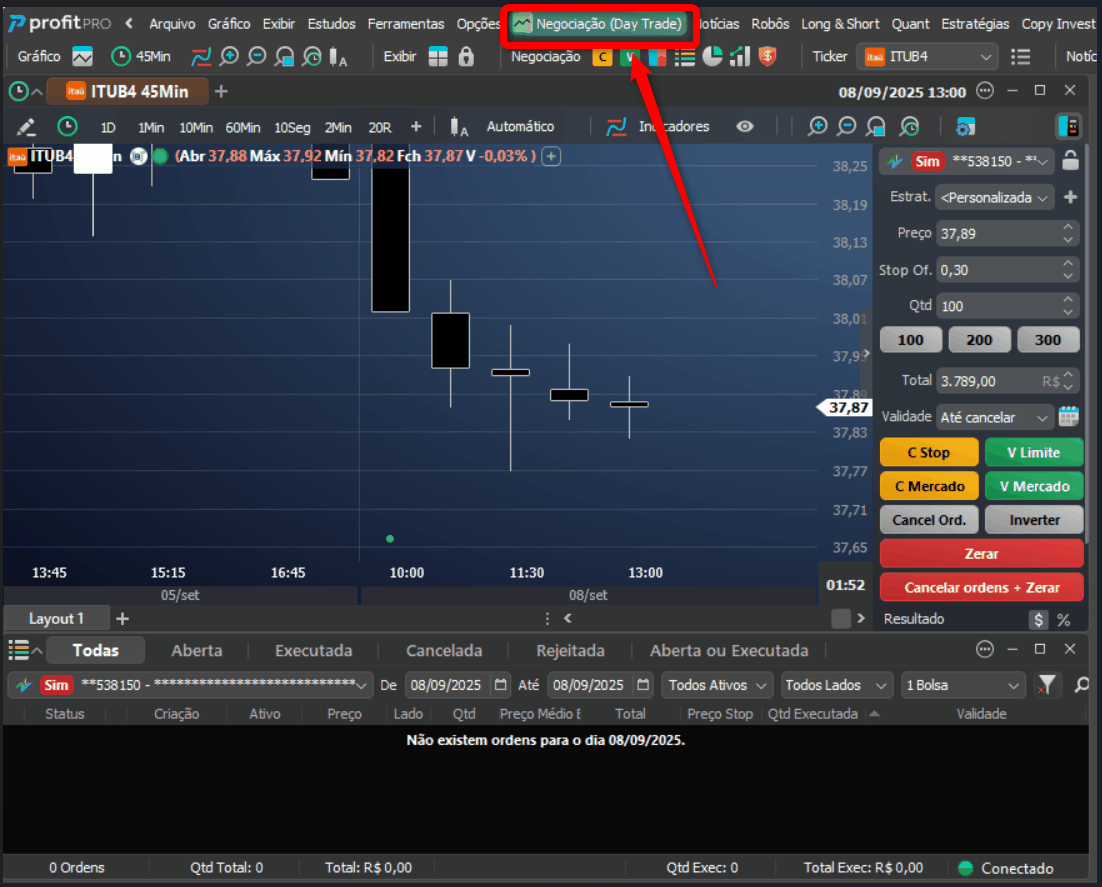Click zoom in icon in chart toolbar
The height and width of the screenshot is (887, 1102).
pos(817,127)
